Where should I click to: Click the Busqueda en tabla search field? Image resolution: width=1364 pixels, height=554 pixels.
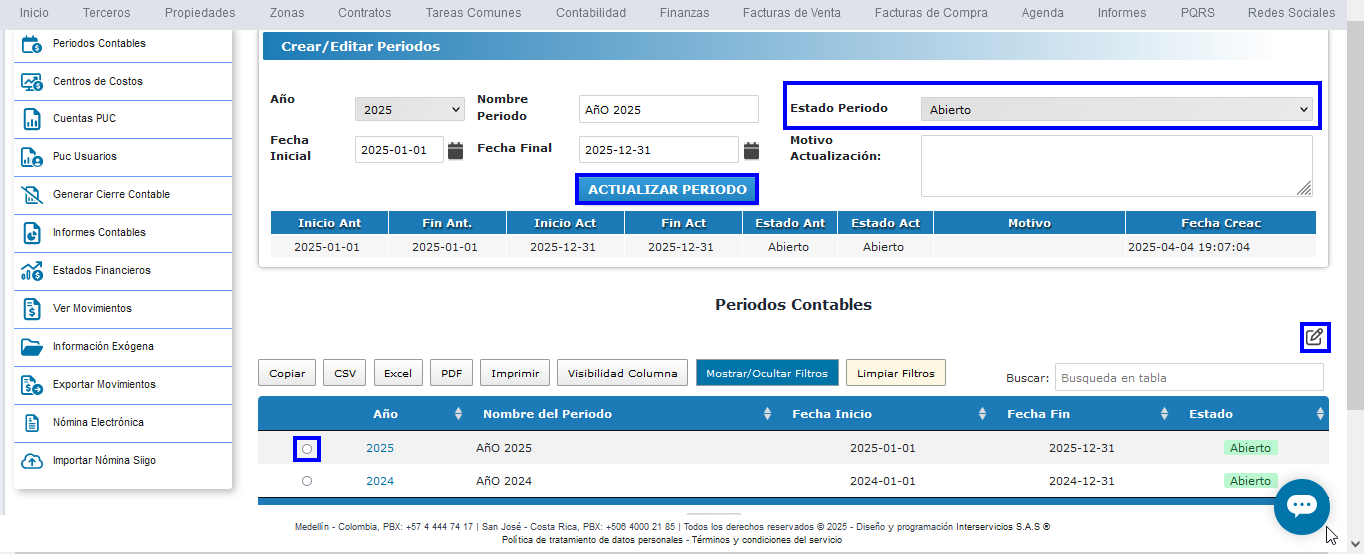point(1189,378)
